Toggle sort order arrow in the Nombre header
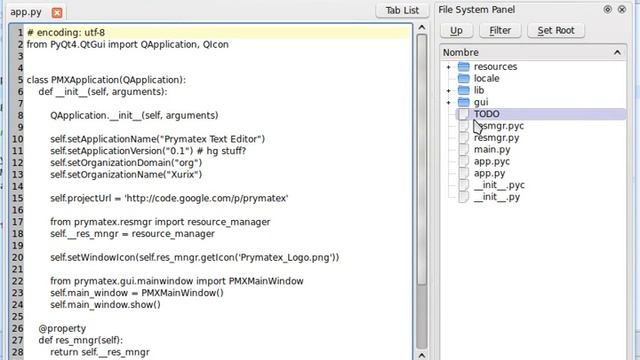 point(617,52)
